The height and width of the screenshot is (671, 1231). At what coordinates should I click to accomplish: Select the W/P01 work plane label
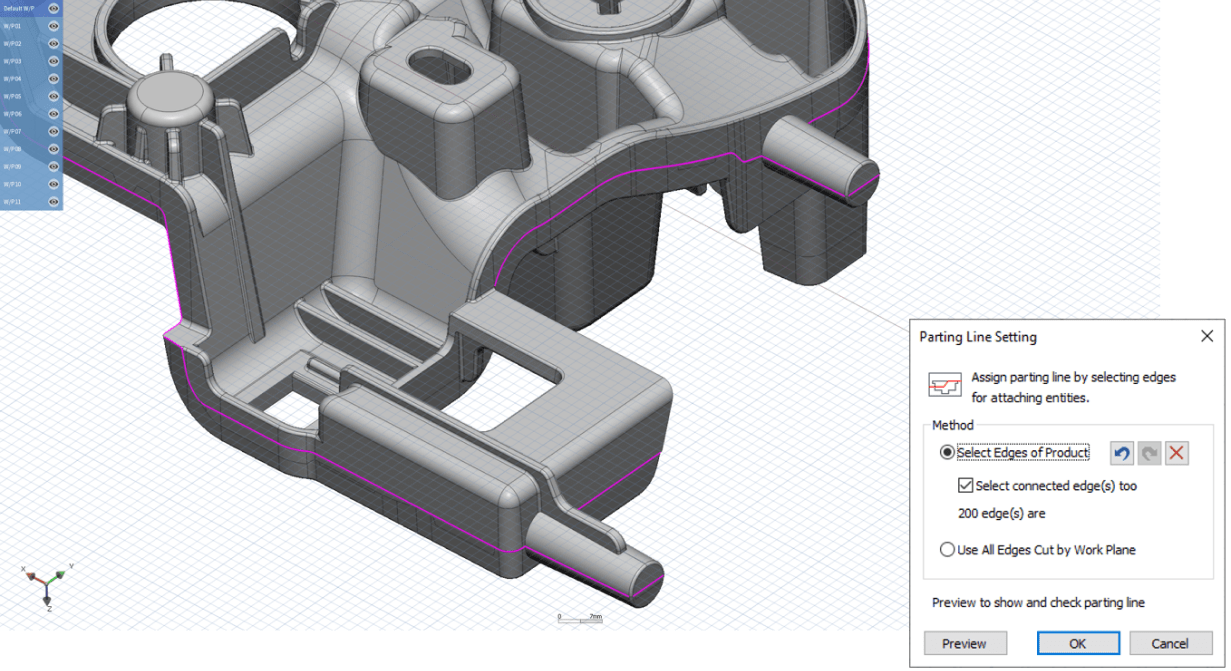click(12, 26)
